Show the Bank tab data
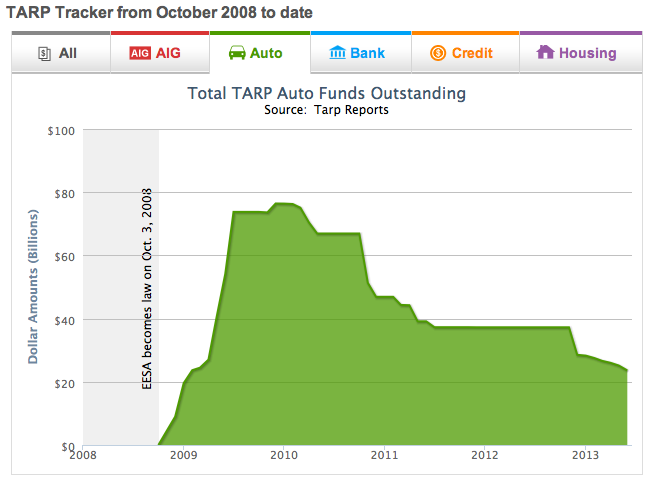 tap(367, 53)
